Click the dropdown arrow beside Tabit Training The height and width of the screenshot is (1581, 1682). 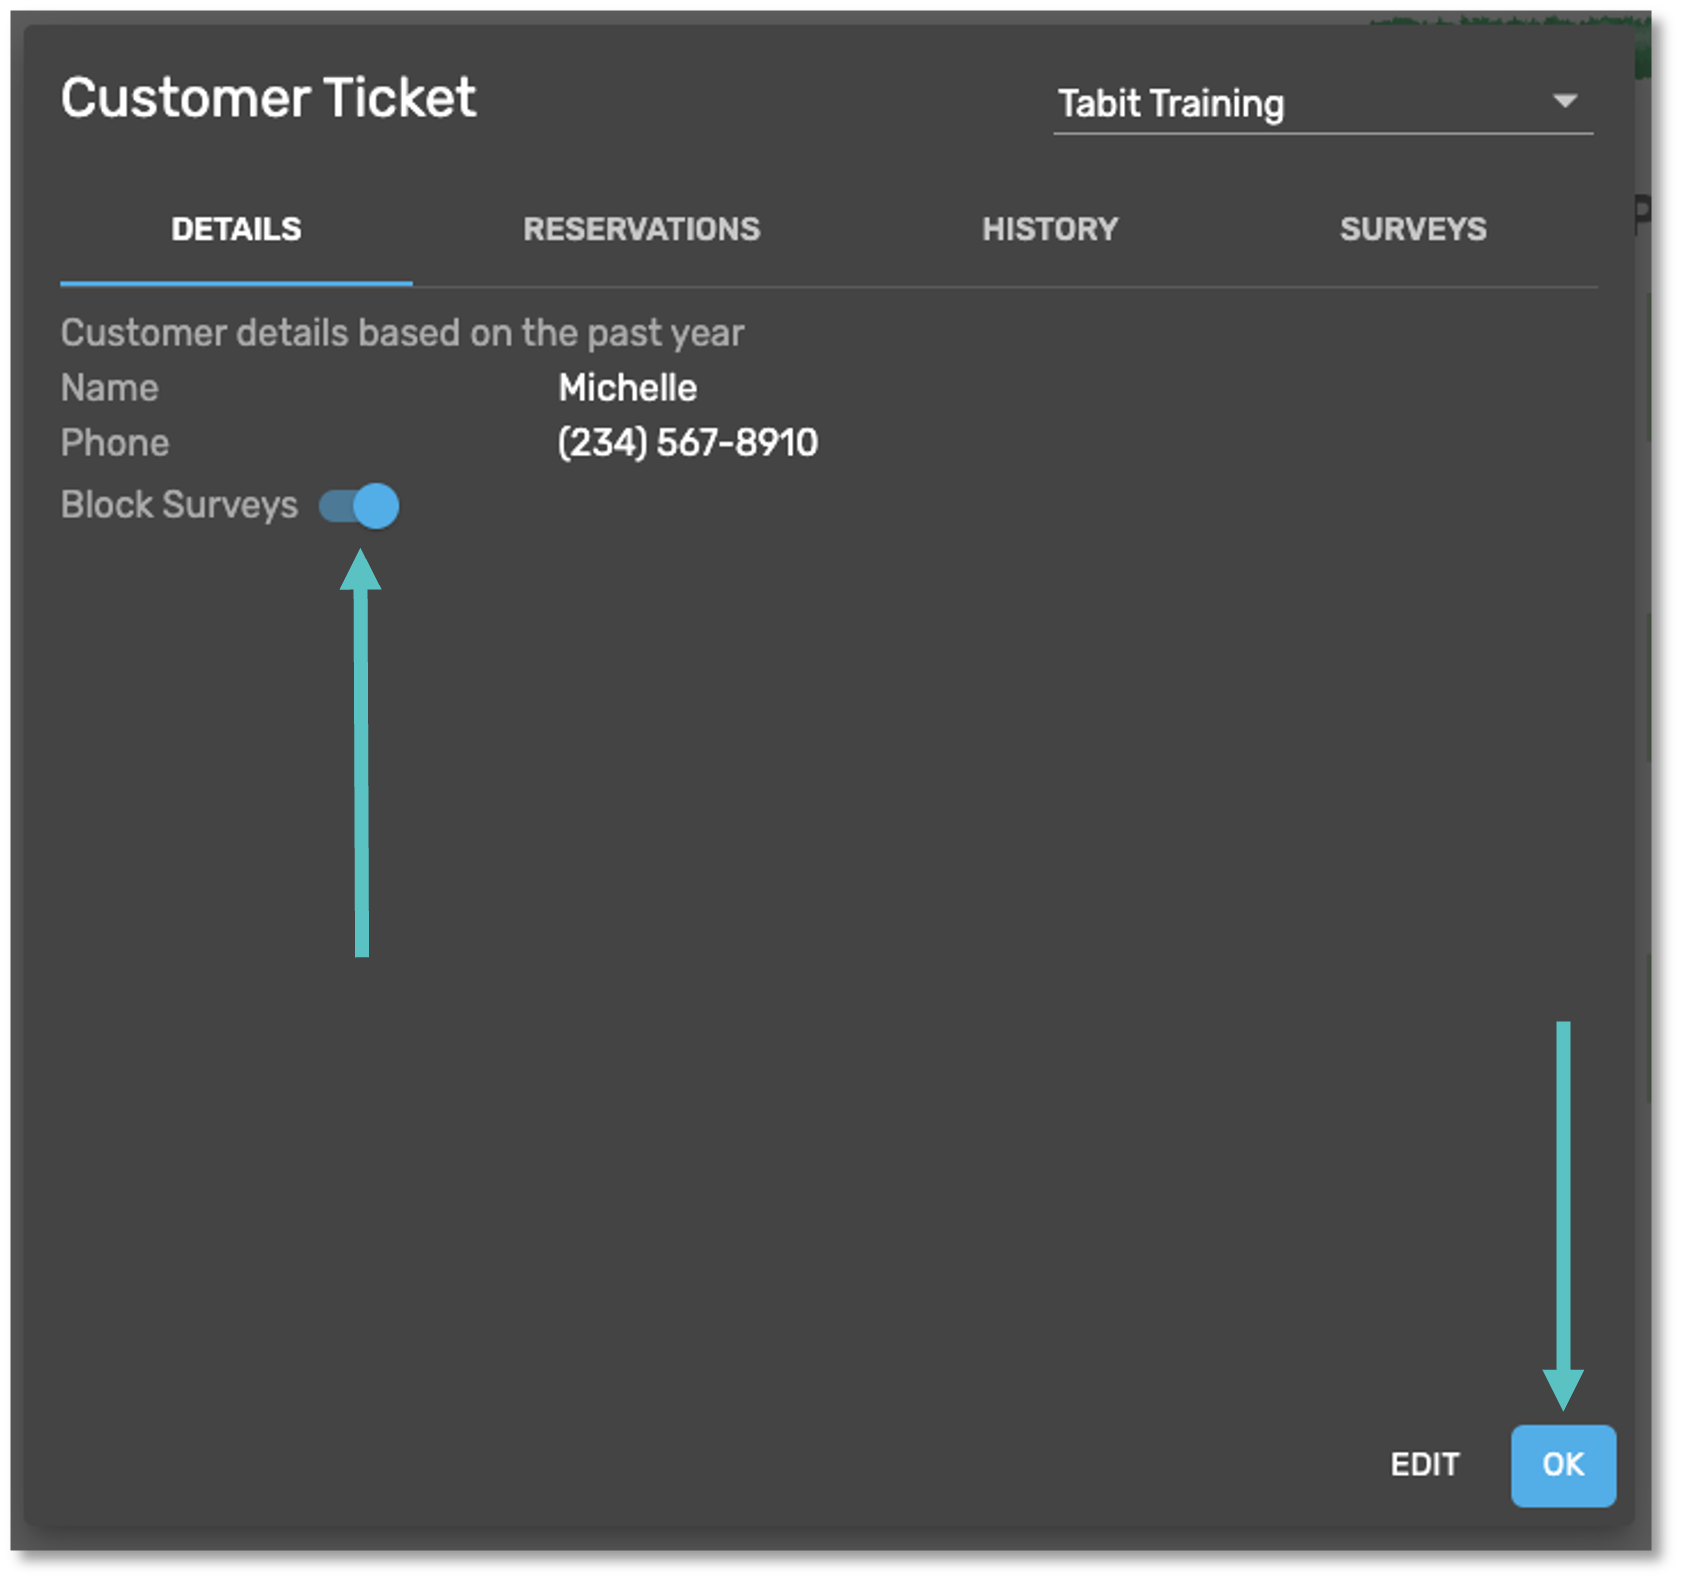click(x=1564, y=100)
